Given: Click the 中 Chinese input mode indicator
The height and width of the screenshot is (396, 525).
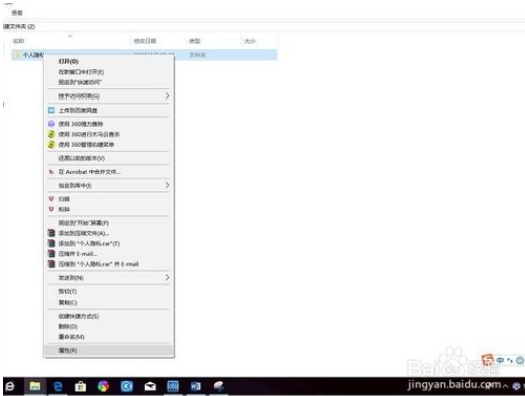Looking at the screenshot, I should tap(500, 360).
